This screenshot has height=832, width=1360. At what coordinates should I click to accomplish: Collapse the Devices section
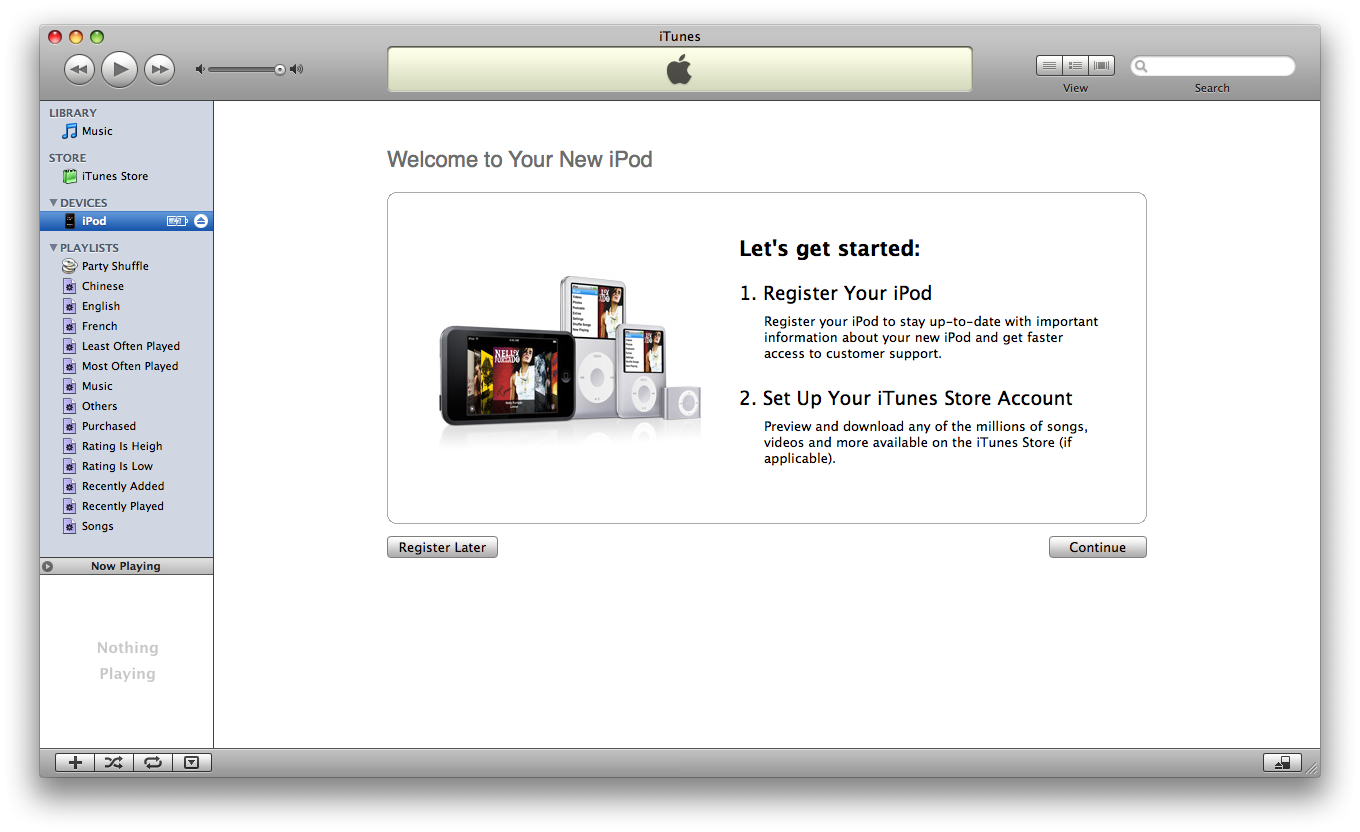pos(54,203)
